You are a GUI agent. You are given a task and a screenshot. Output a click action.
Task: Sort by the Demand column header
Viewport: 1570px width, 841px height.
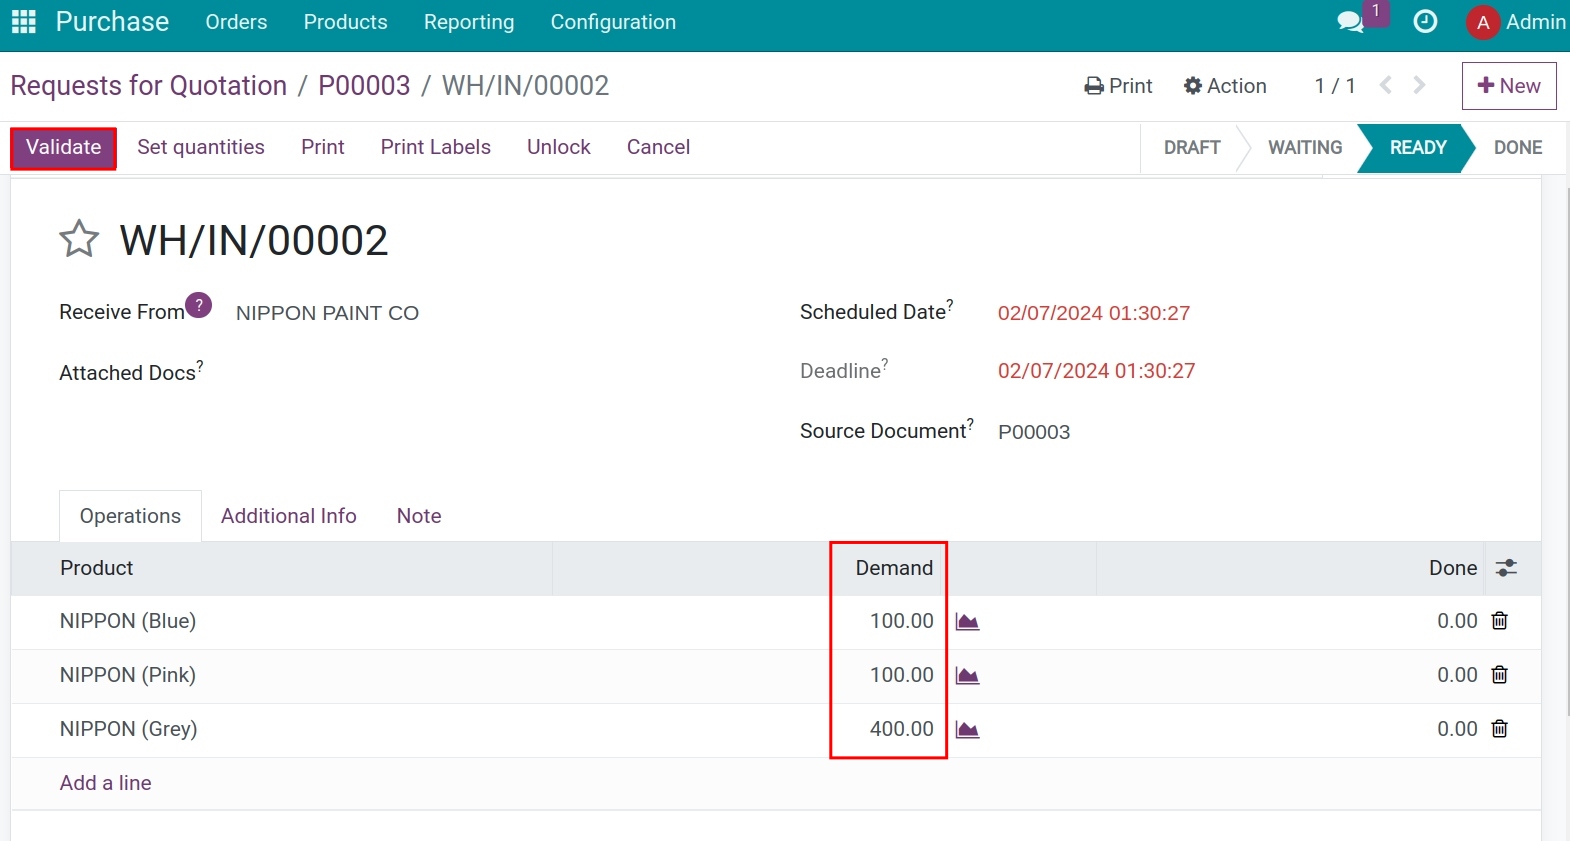pos(894,568)
